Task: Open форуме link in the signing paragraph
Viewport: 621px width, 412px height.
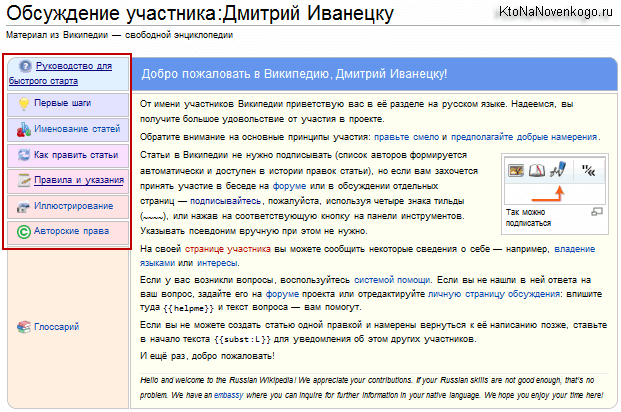Action: tap(290, 186)
